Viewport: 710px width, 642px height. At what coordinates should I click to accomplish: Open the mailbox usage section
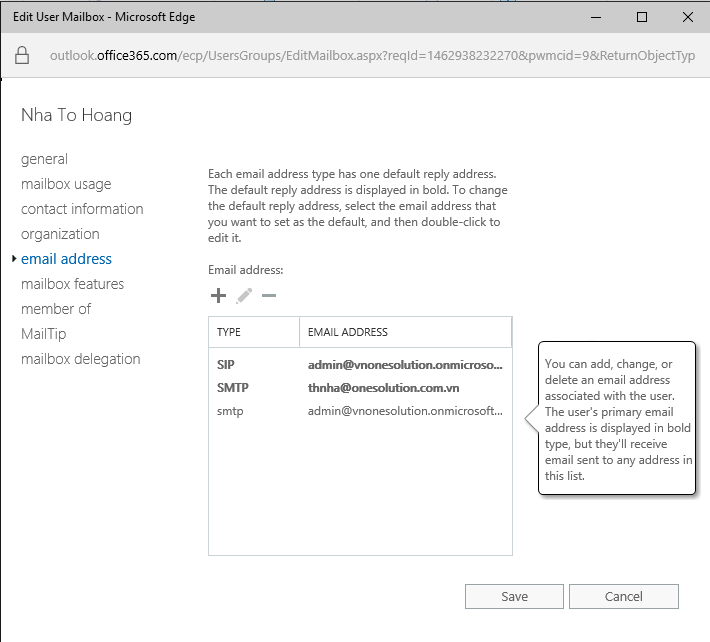(66, 184)
